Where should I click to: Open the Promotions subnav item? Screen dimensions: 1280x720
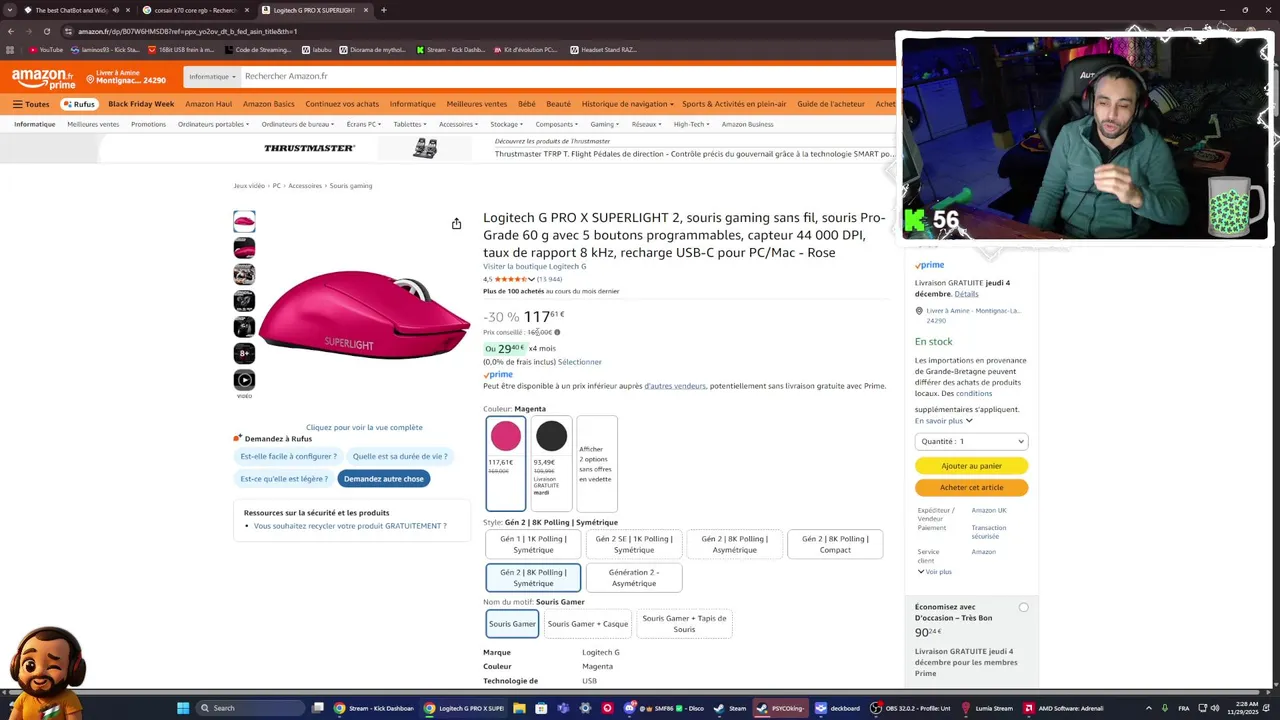tap(148, 124)
